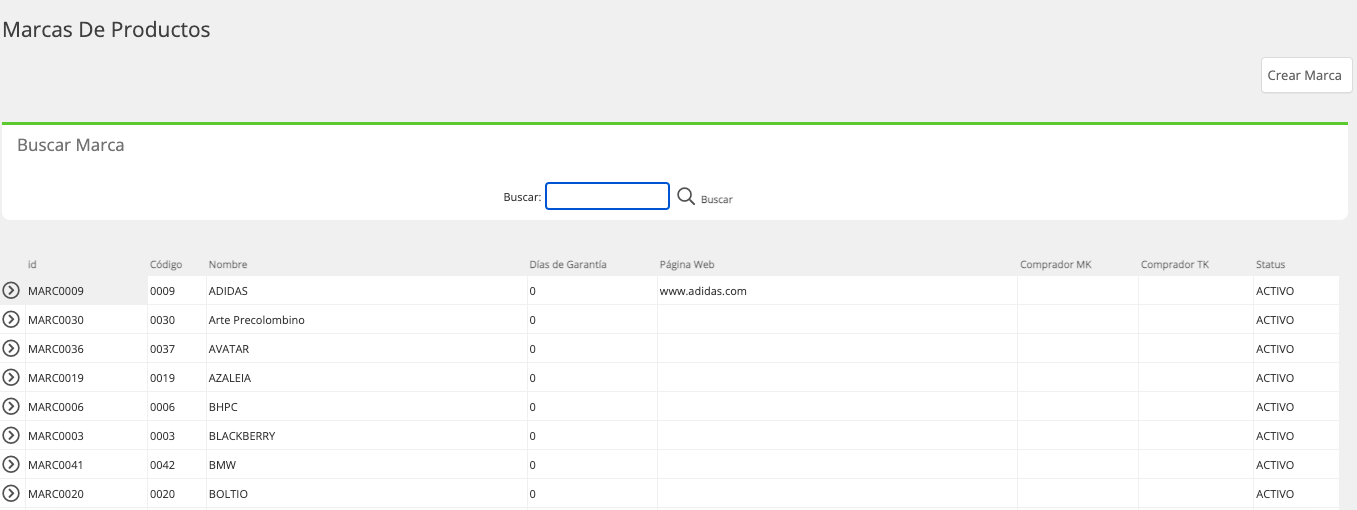Image resolution: width=1357 pixels, height=510 pixels.
Task: Click the Buscar Marca panel heading
Action: [71, 146]
